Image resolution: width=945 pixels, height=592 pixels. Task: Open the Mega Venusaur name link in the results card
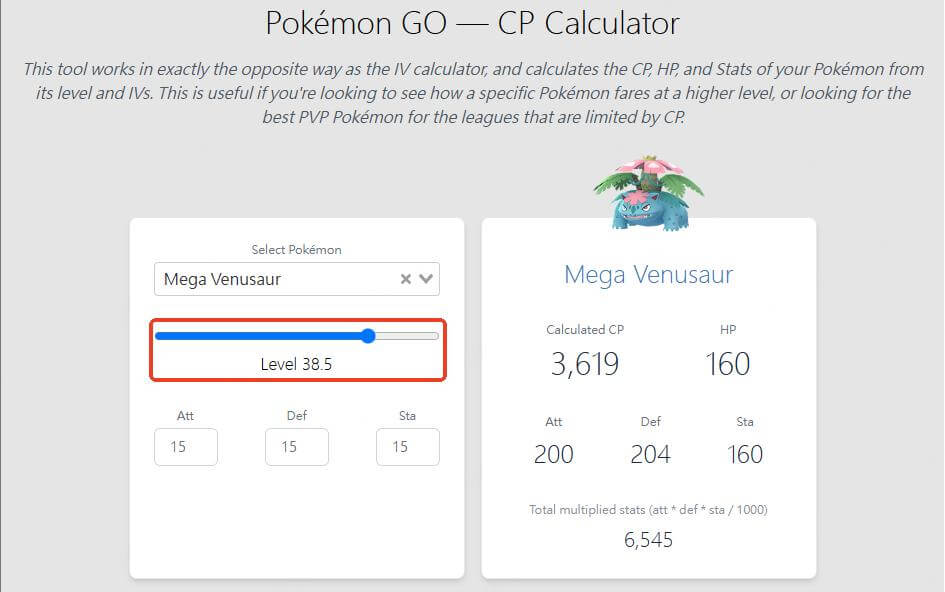(x=648, y=274)
